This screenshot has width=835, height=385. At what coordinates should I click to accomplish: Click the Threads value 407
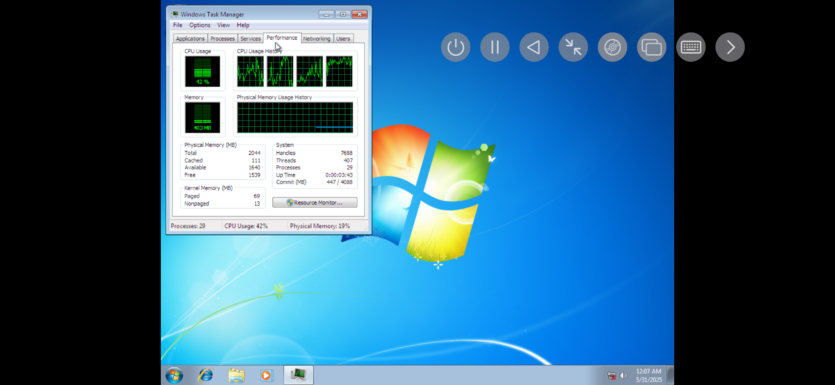[348, 160]
